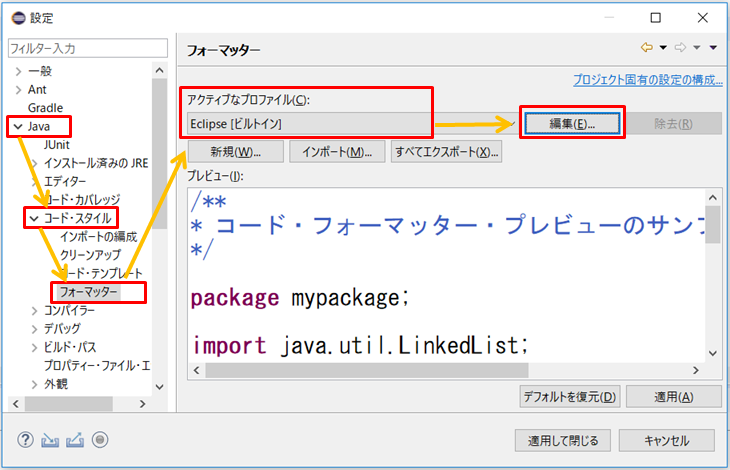
Task: Select クリーンアップ in the tree
Action: (90, 255)
